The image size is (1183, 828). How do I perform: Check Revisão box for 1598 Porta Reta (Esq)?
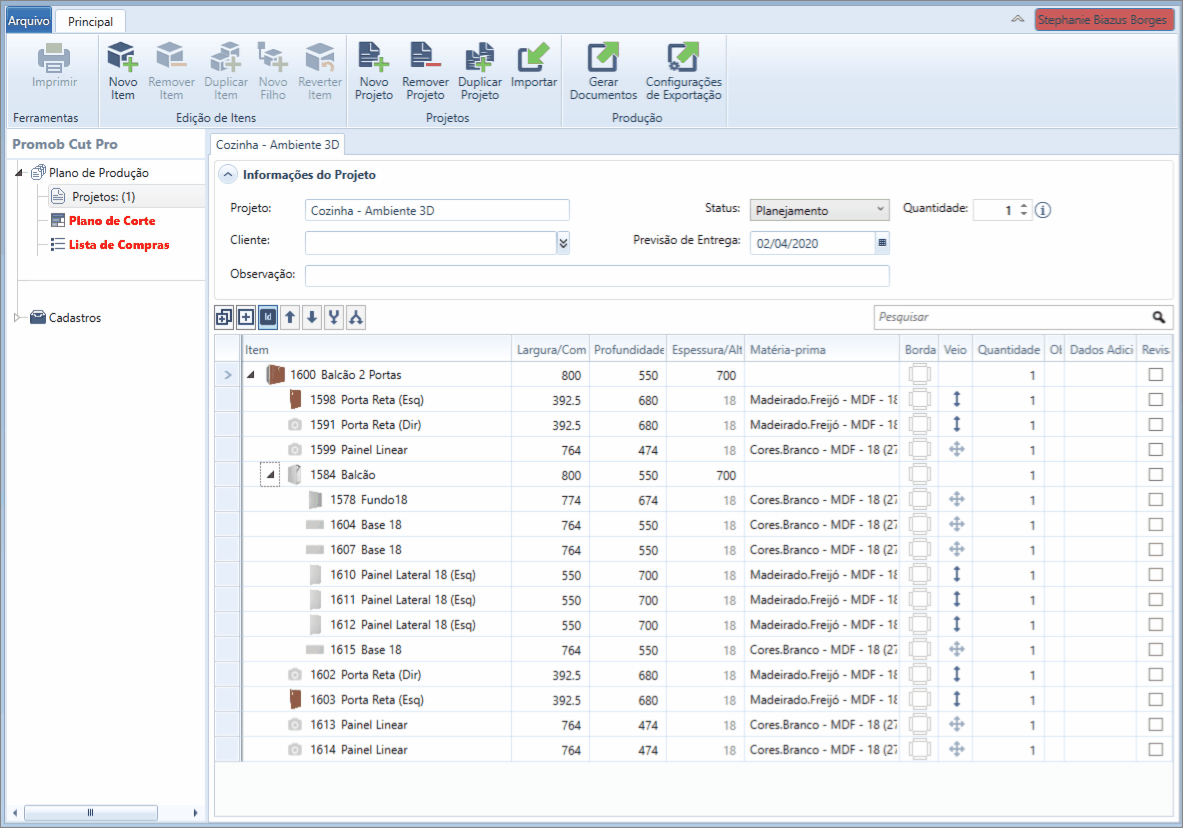click(1155, 399)
